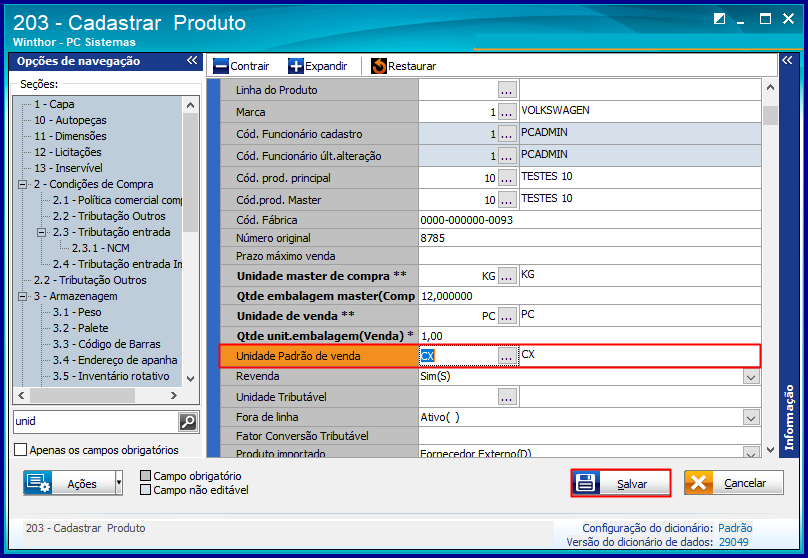Open lookup for Cód. prod. principal
808x558 pixels.
(x=507, y=178)
